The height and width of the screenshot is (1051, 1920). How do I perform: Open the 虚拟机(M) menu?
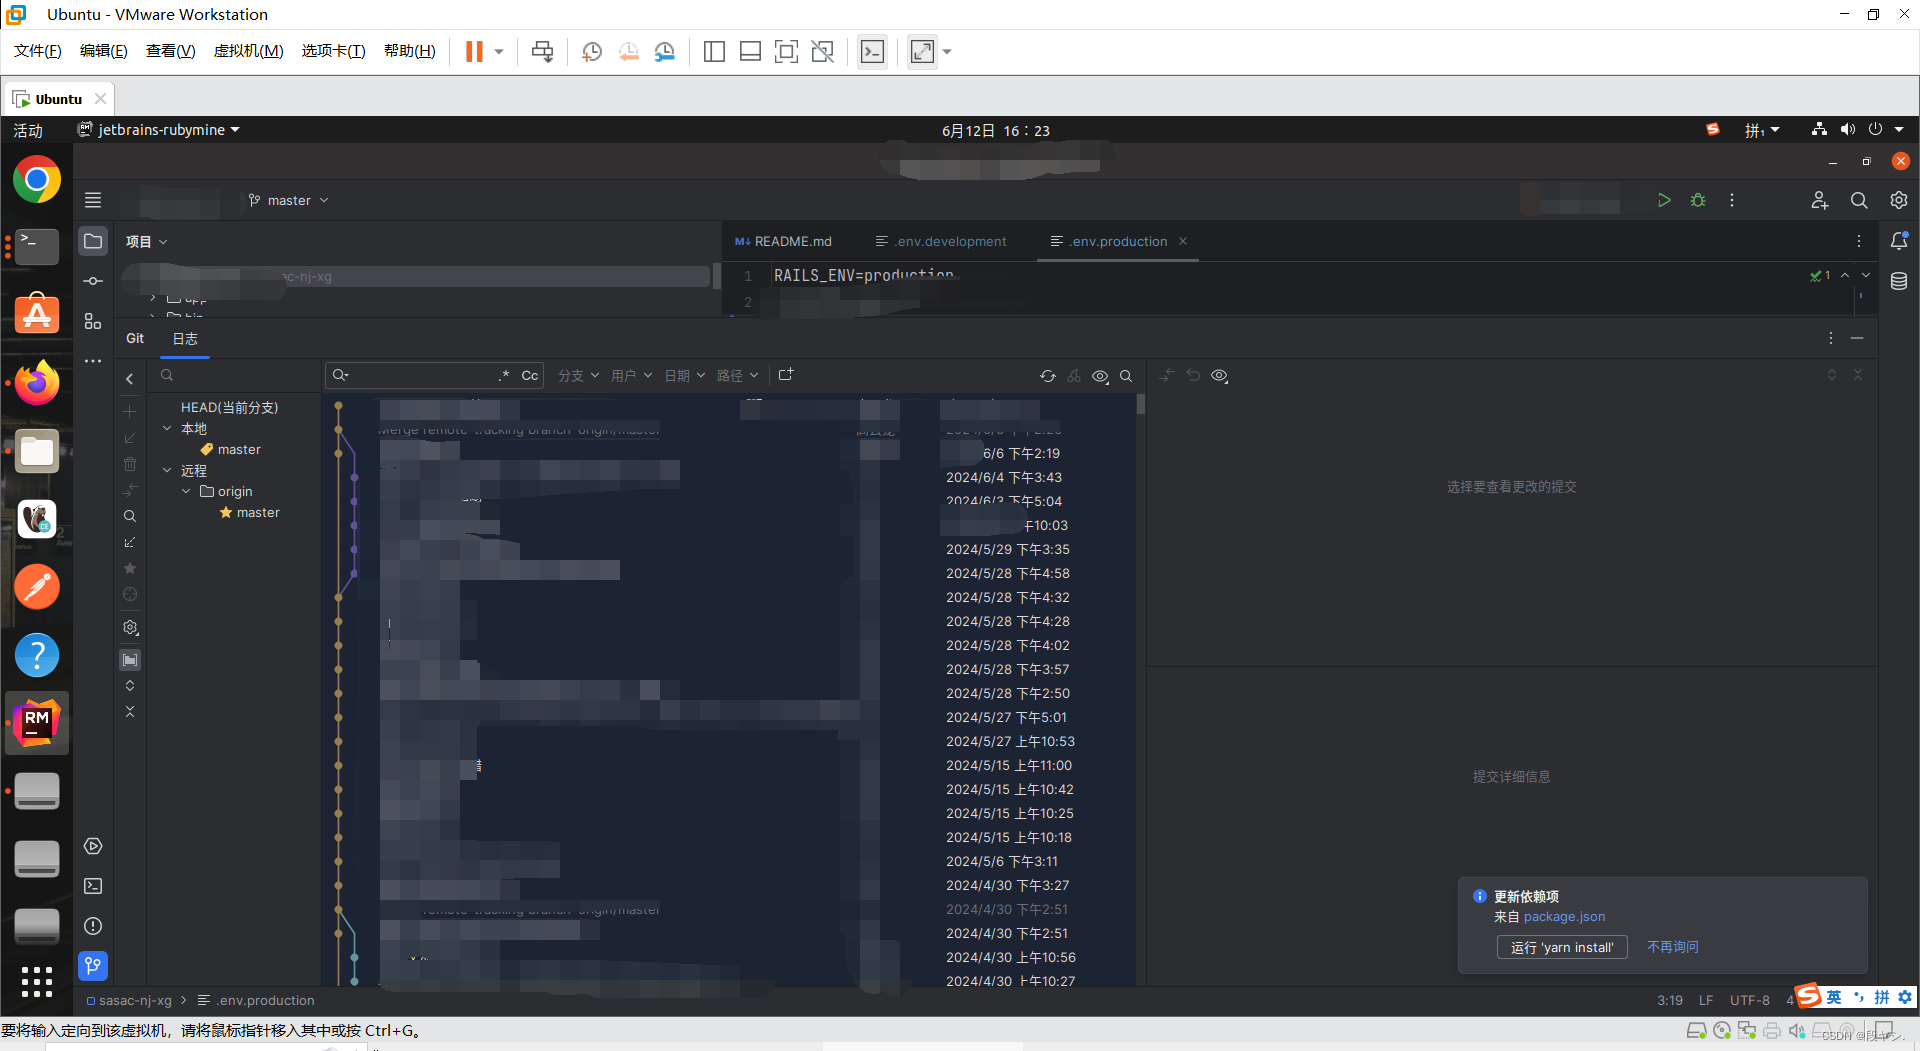248,51
